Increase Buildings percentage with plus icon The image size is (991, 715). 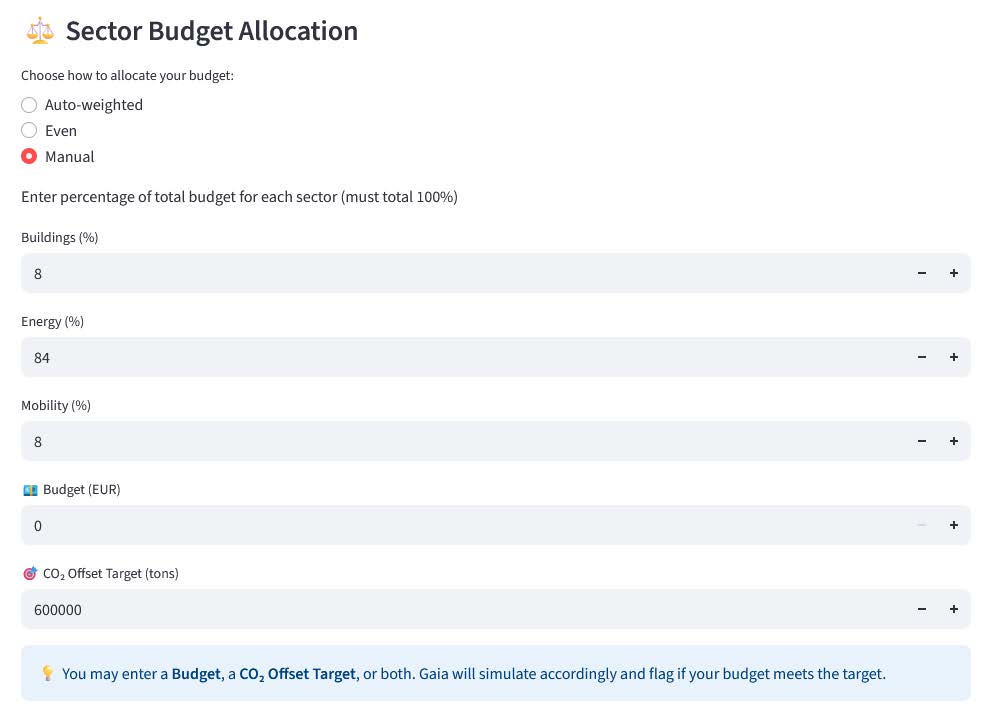click(954, 273)
